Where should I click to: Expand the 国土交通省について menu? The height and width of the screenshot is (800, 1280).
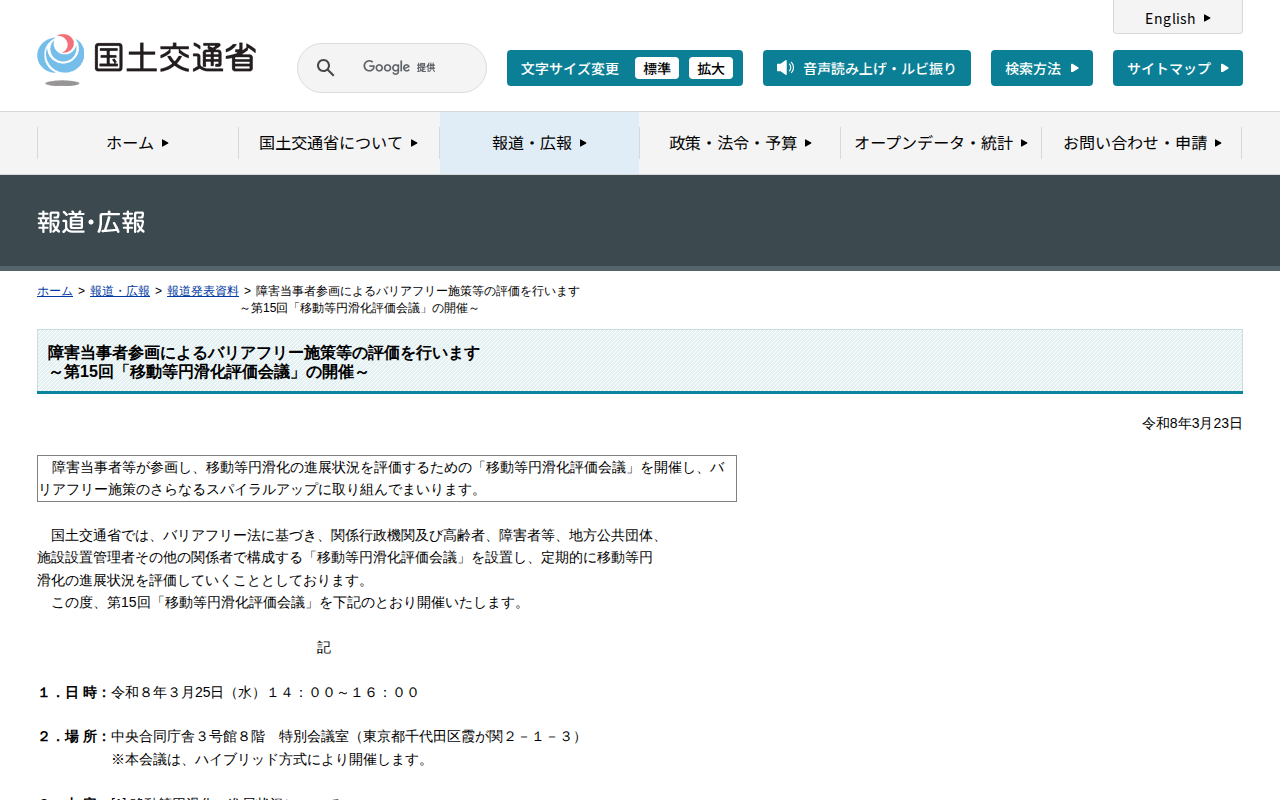(x=339, y=143)
